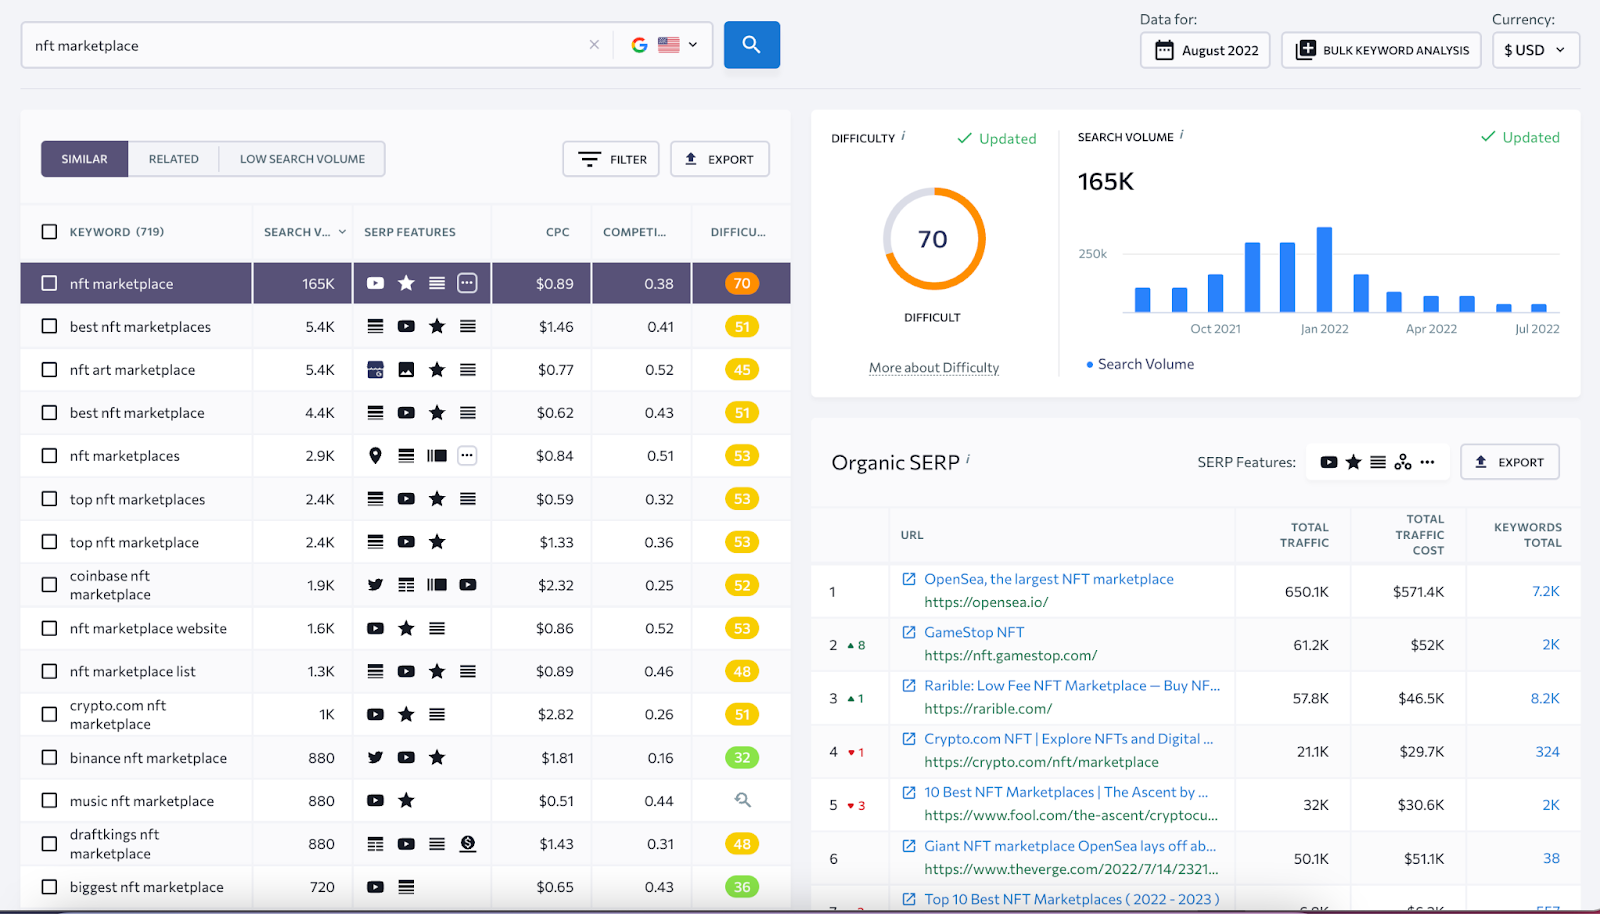Click video icon in 'music nft marketplace' row
Image resolution: width=1600 pixels, height=914 pixels.
[x=375, y=800]
